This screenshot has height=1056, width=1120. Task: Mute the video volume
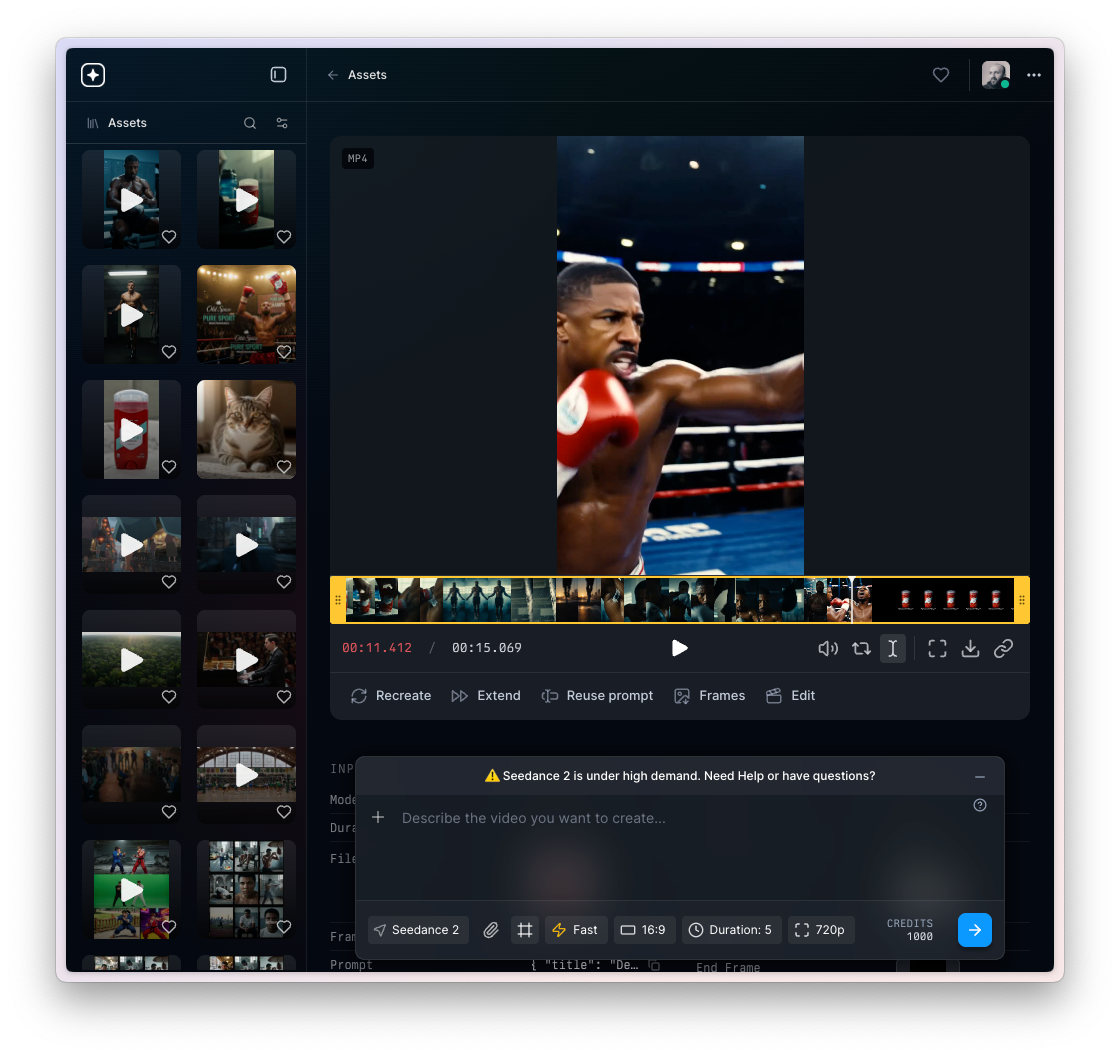[828, 649]
